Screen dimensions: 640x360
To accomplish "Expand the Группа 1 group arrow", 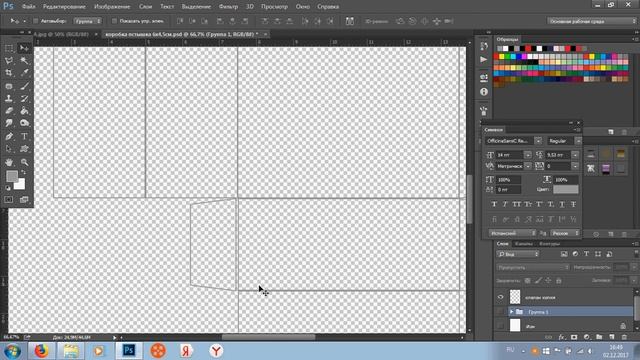I will pos(511,312).
